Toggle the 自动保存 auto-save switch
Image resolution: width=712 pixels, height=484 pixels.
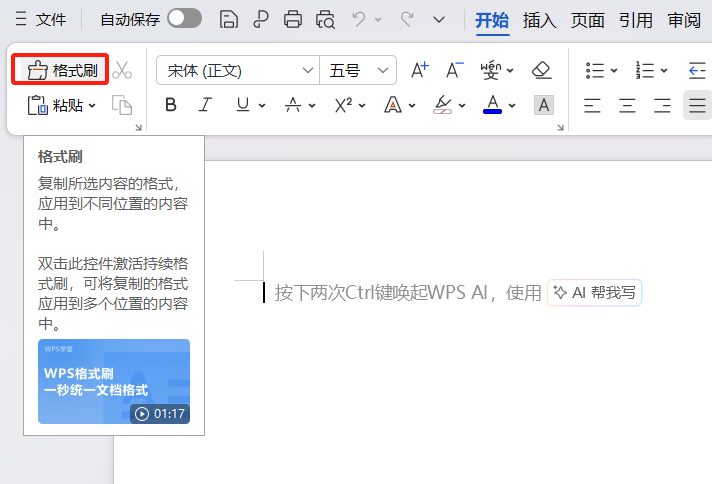[x=184, y=19]
